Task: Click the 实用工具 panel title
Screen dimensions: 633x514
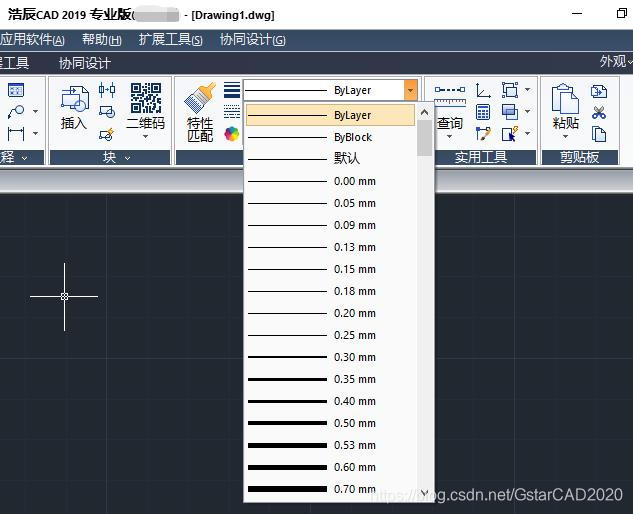Action: pos(481,157)
